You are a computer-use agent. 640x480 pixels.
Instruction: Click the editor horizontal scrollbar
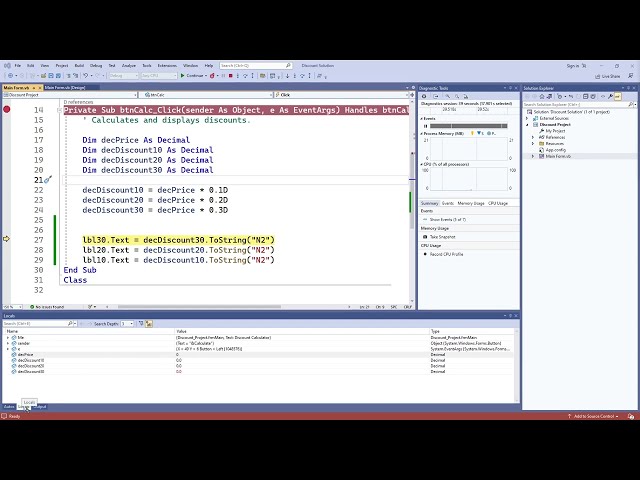pyautogui.click(x=199, y=307)
